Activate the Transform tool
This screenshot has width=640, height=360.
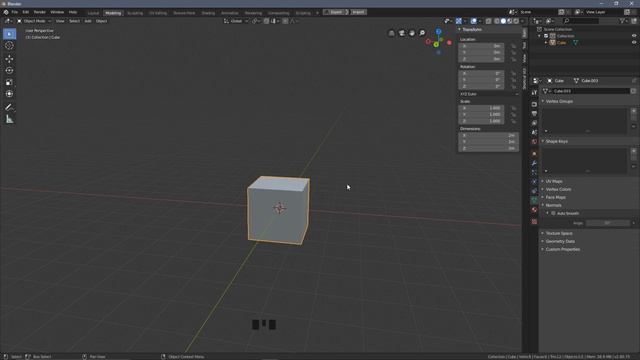[x=9, y=94]
